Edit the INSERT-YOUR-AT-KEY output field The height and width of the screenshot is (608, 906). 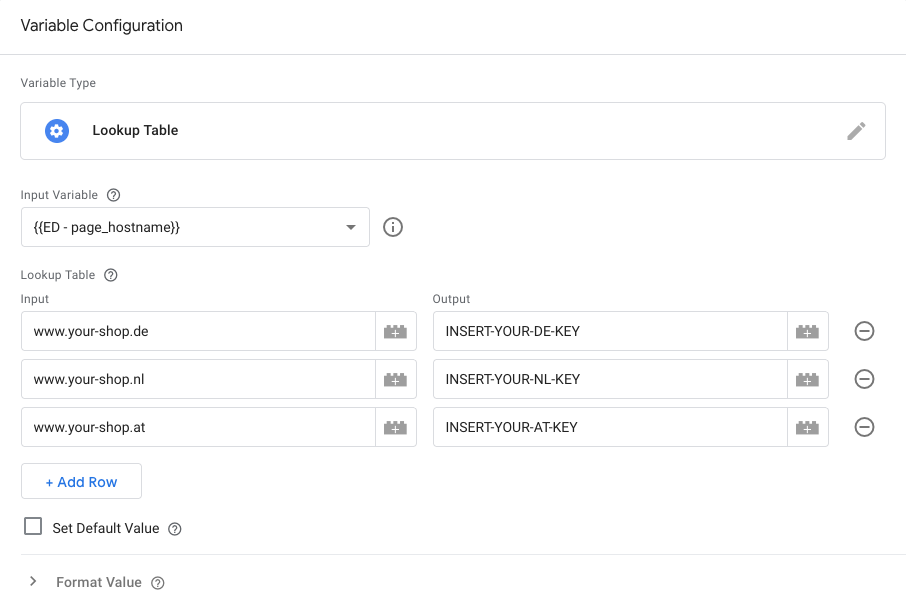pos(610,427)
